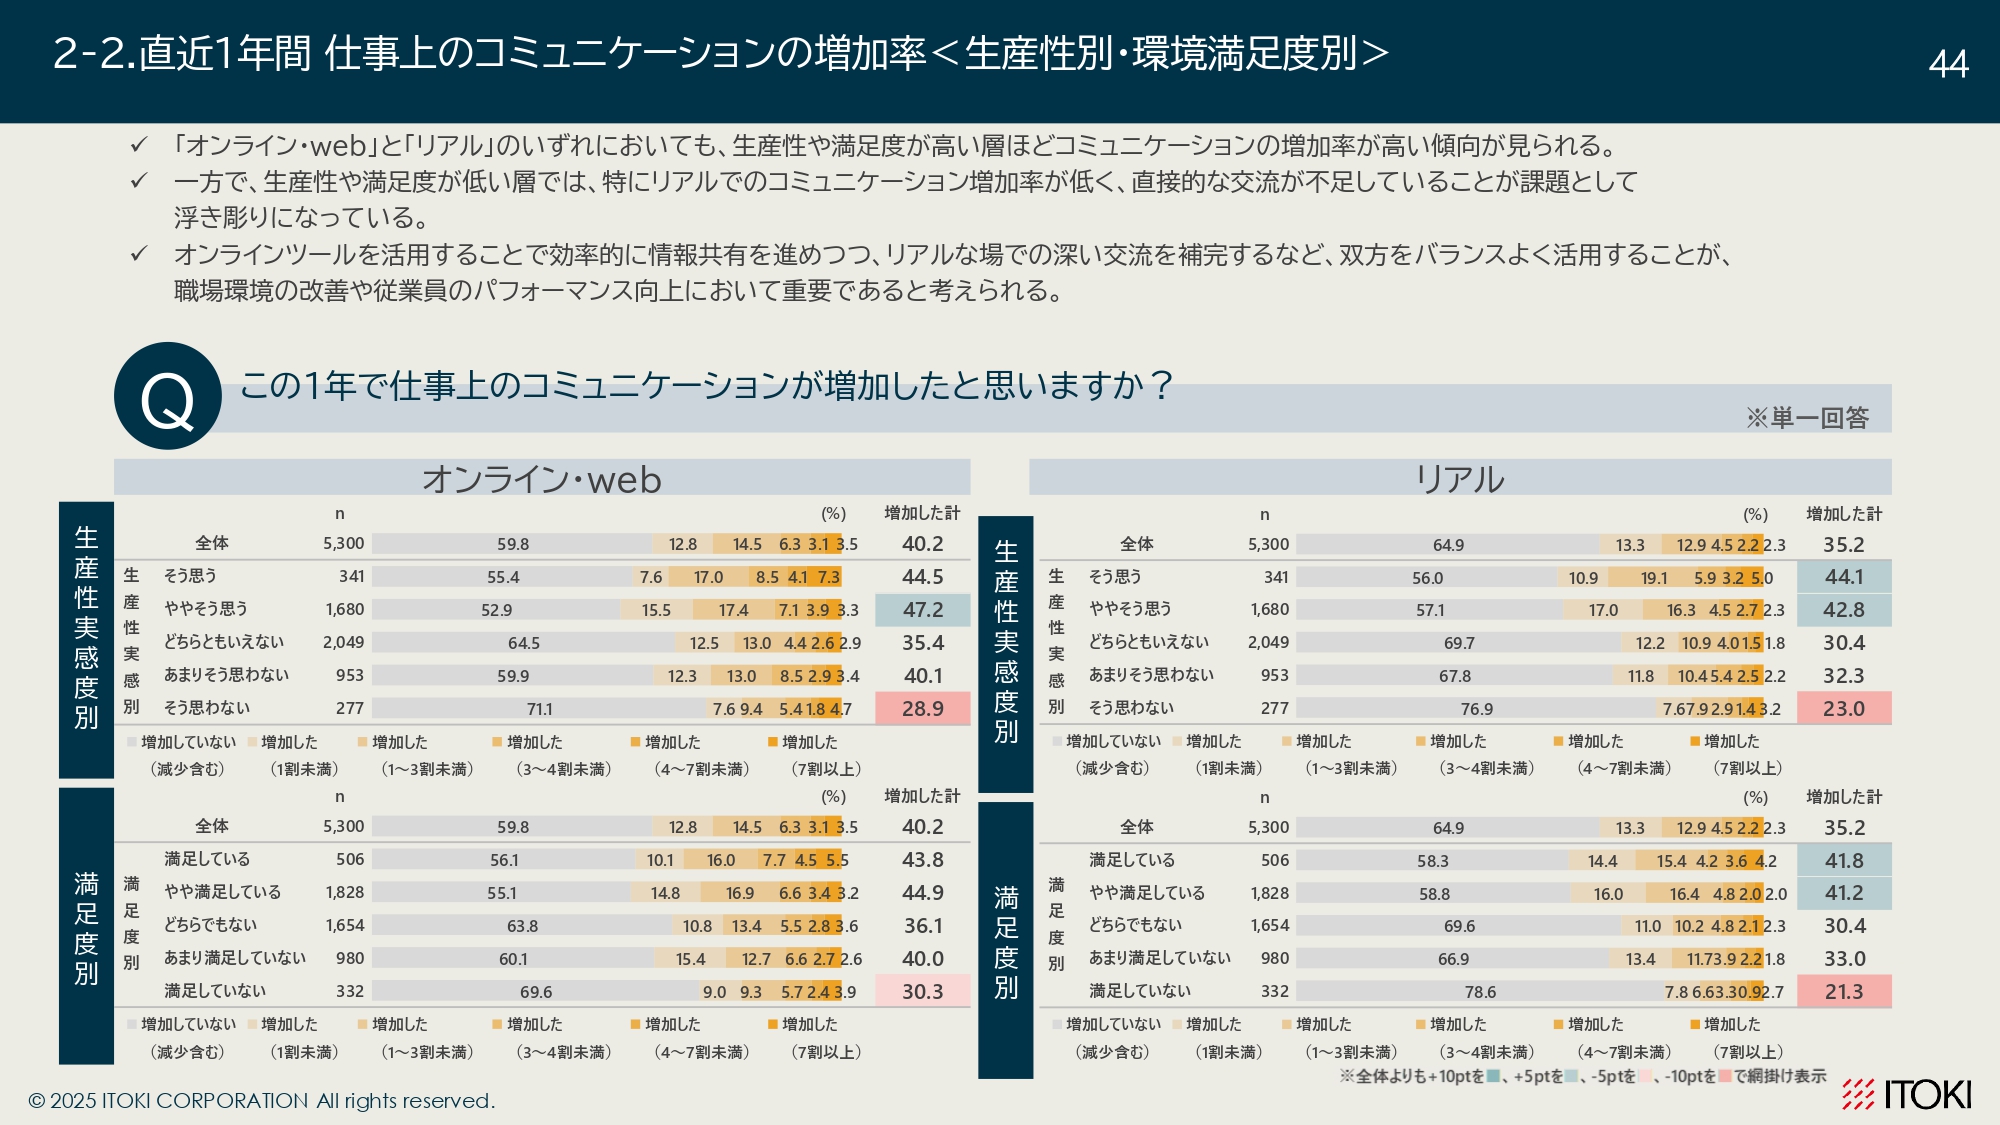Click the red highlighted total 21.3
This screenshot has height=1125, width=2000.
[1844, 991]
